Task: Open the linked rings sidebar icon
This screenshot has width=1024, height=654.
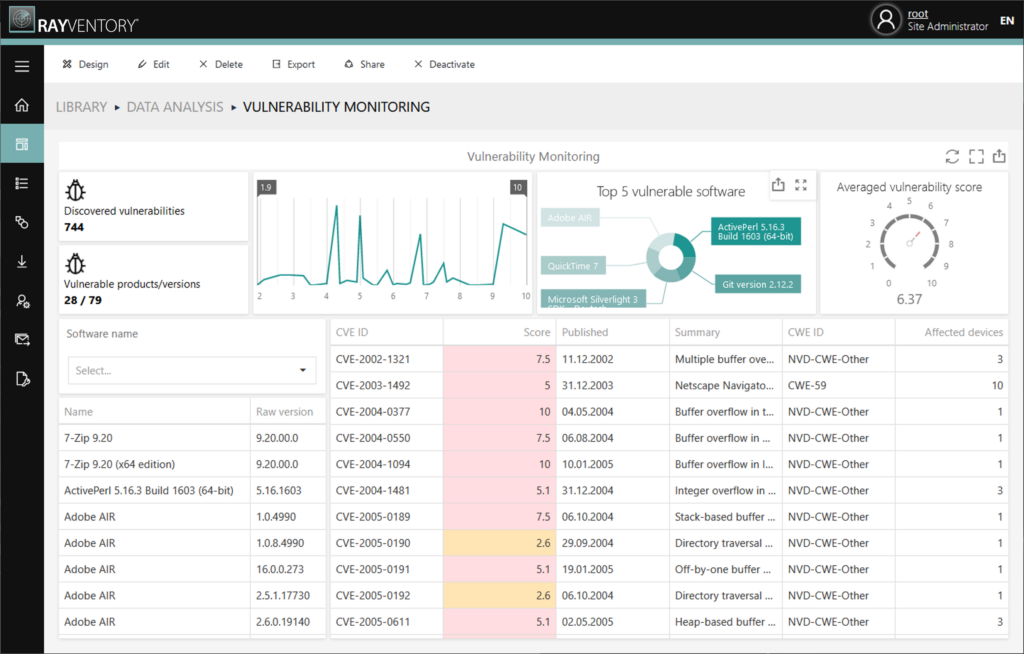Action: pos(22,222)
